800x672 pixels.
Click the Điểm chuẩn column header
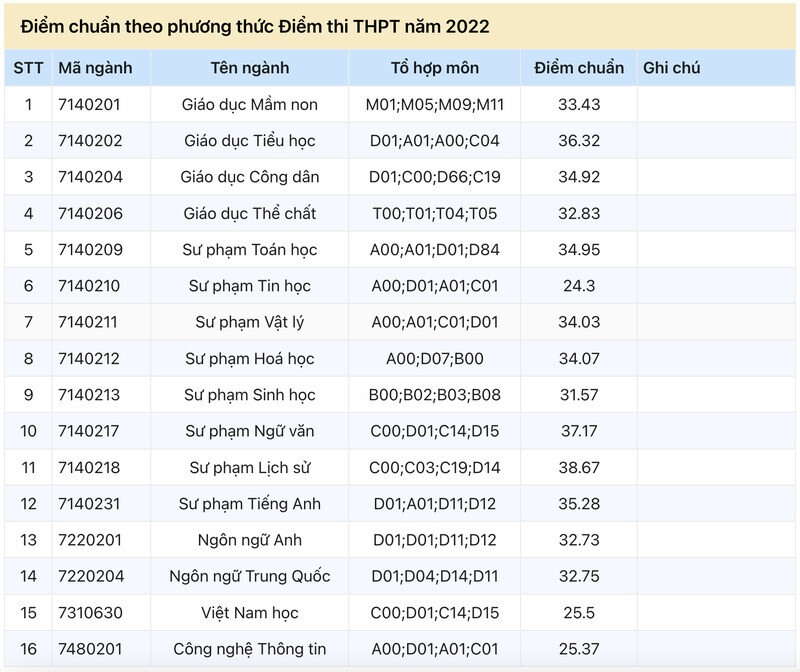coord(579,68)
